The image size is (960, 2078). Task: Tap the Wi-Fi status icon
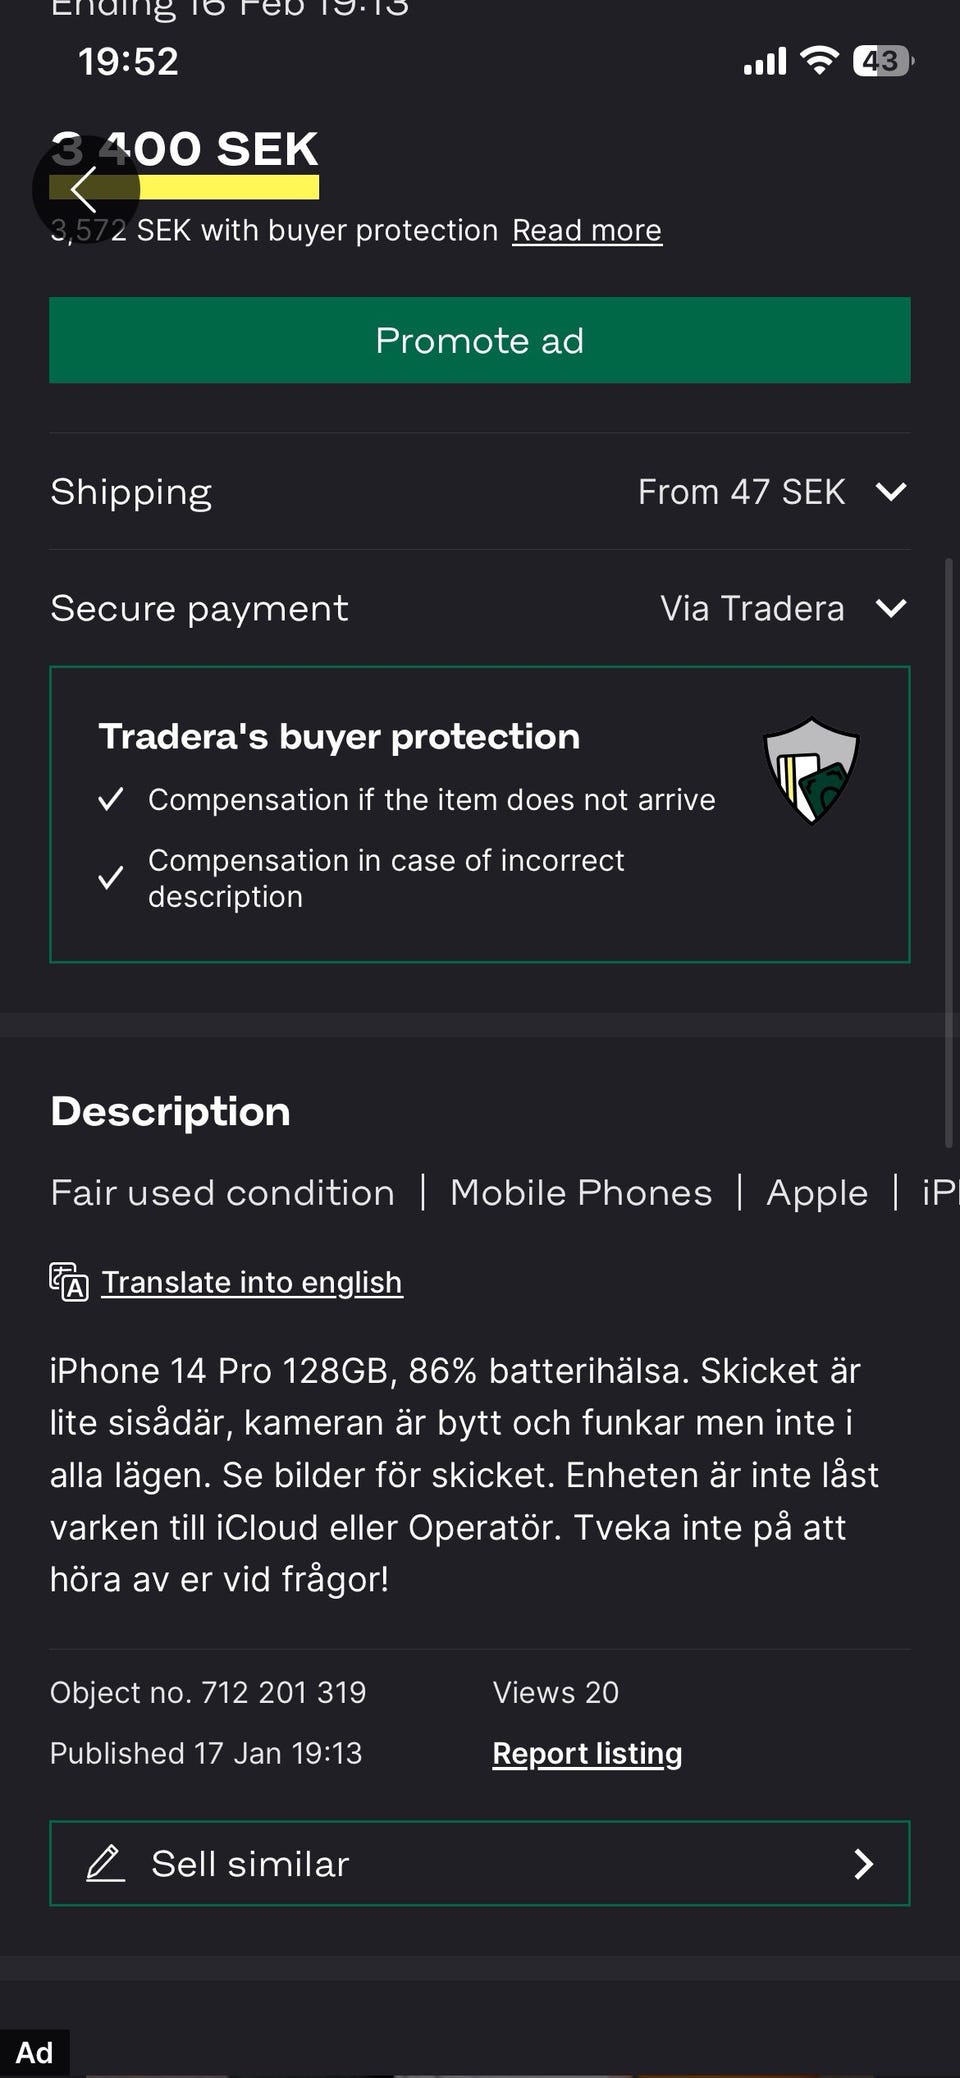(819, 61)
